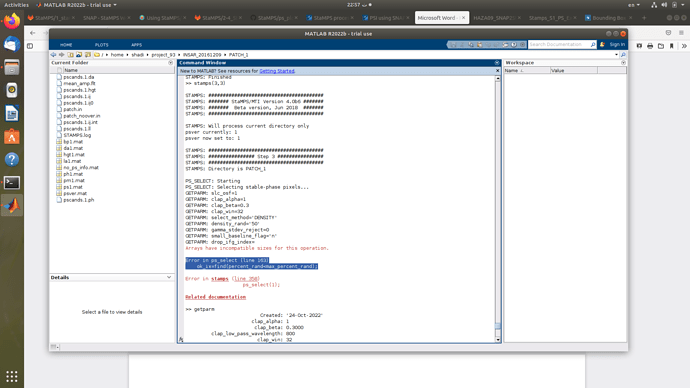Open Activities overview

tap(16, 5)
